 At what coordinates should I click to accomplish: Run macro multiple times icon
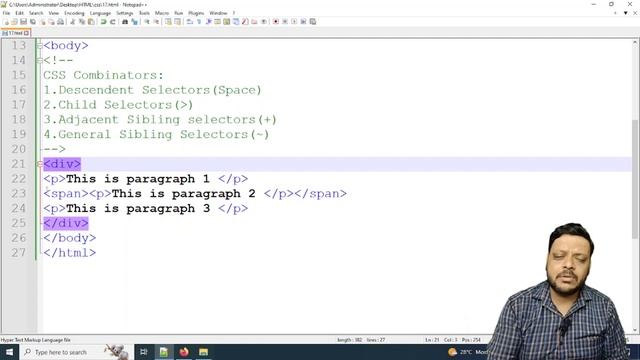[x=303, y=22]
